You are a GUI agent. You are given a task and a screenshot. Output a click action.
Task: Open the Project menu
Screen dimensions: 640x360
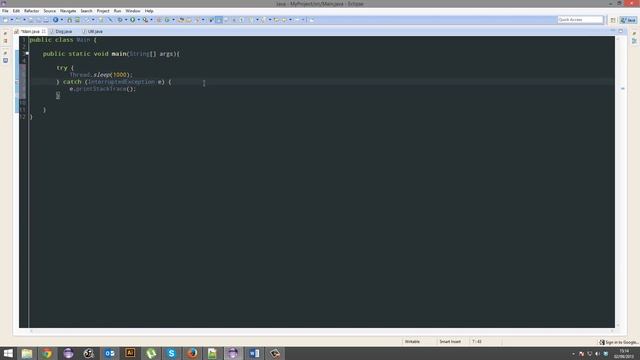pyautogui.click(x=103, y=11)
